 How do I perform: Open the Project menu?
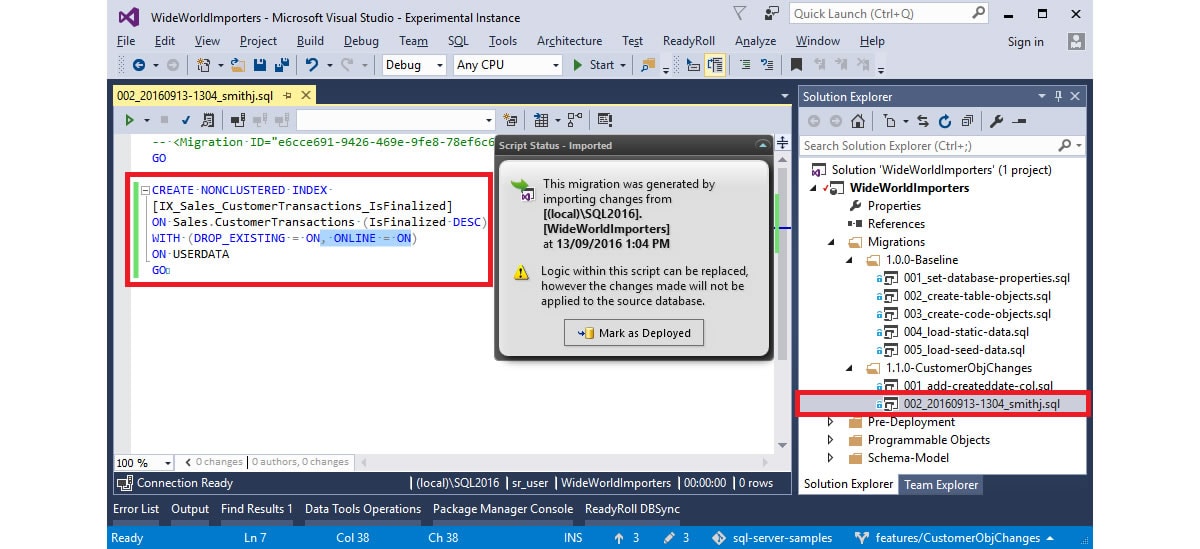pyautogui.click(x=258, y=41)
